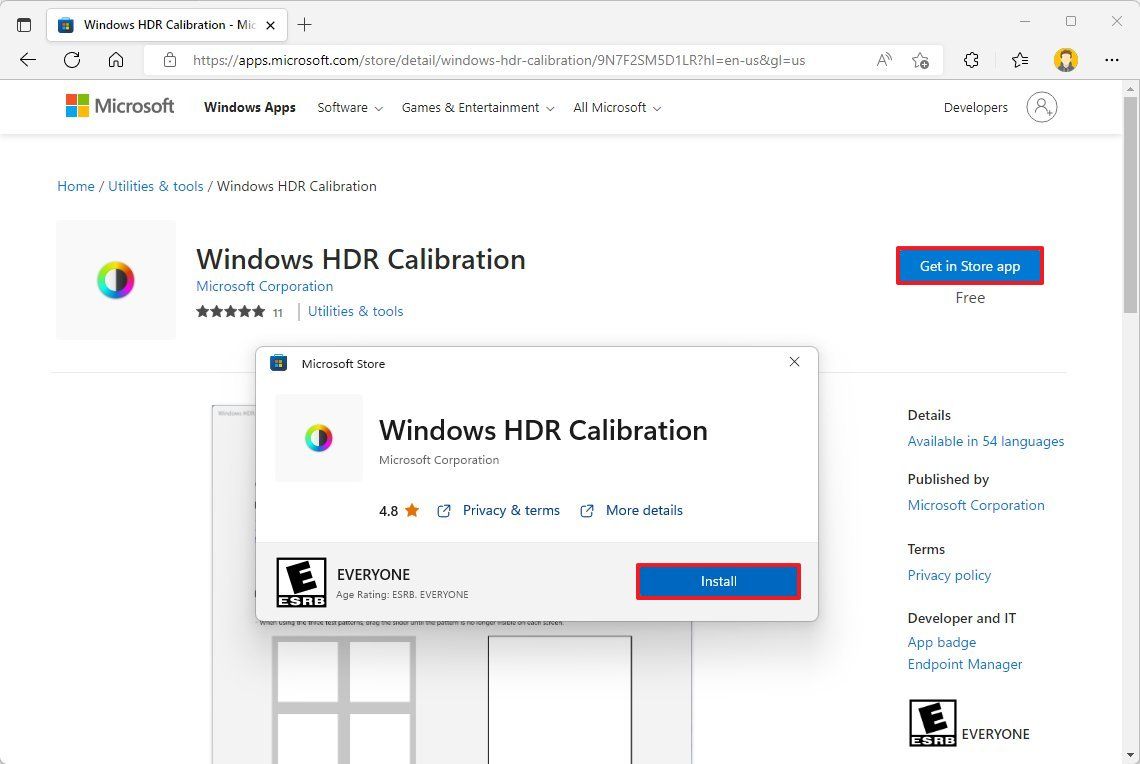Minimize the browser window
Image resolution: width=1140 pixels, height=764 pixels.
[1025, 22]
